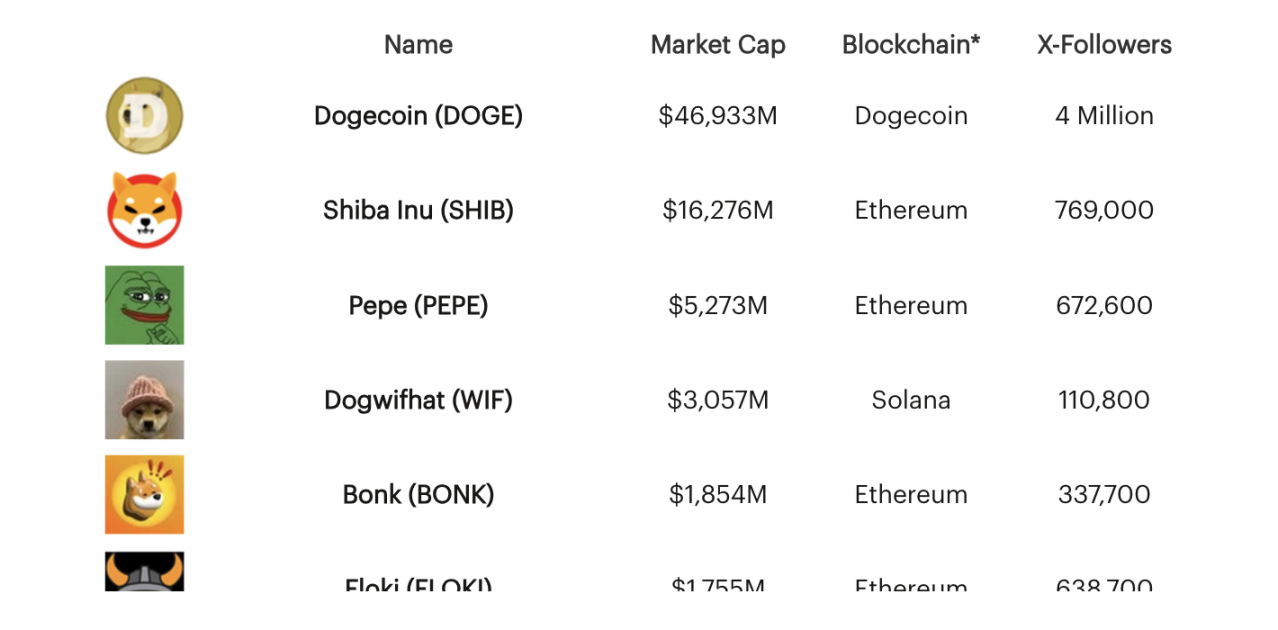Click the Blockchain* column header

coord(911,45)
